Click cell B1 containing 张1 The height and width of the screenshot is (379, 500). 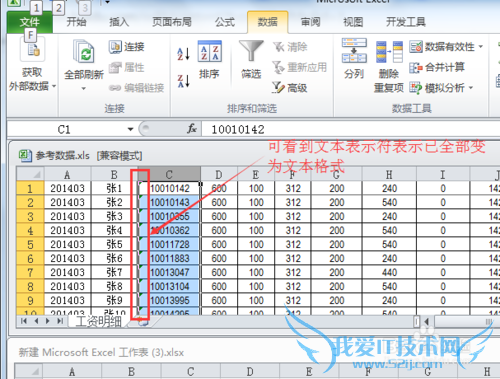click(114, 189)
